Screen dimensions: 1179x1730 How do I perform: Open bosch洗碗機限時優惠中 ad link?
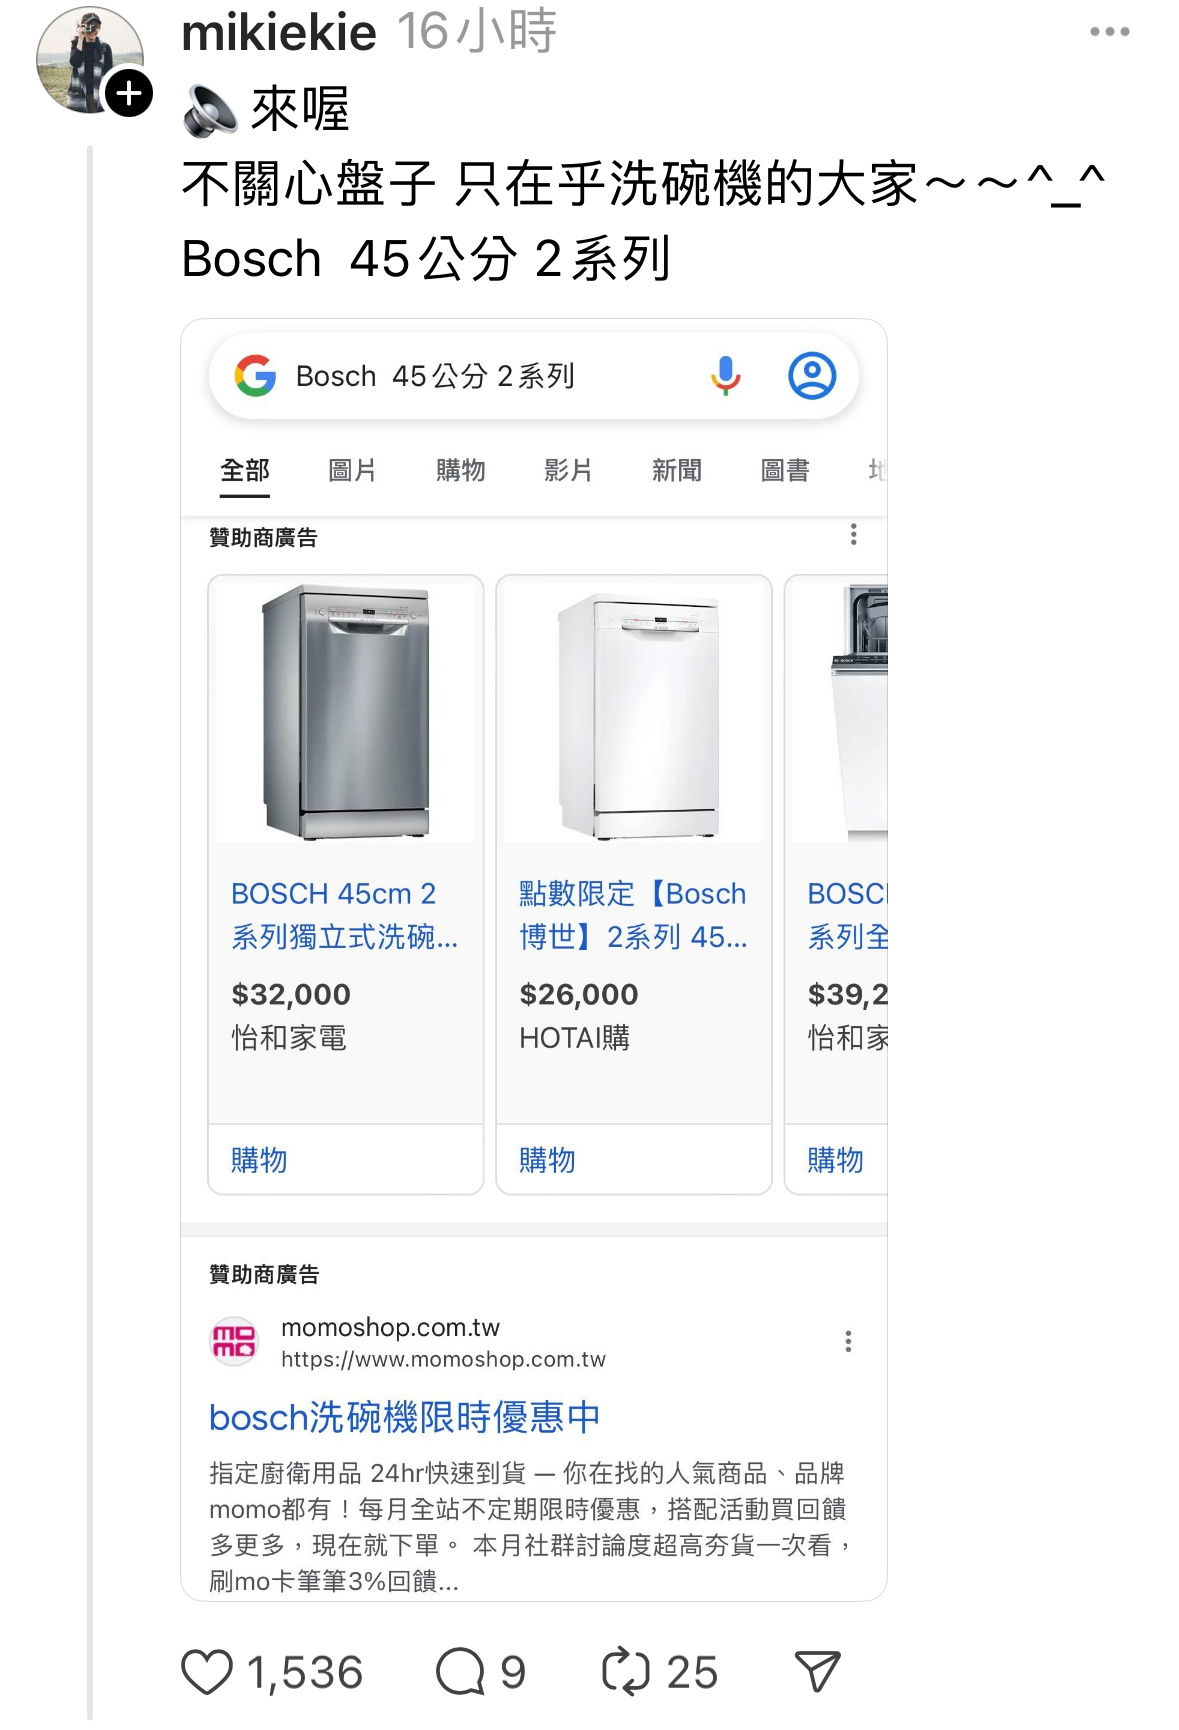tap(405, 1417)
